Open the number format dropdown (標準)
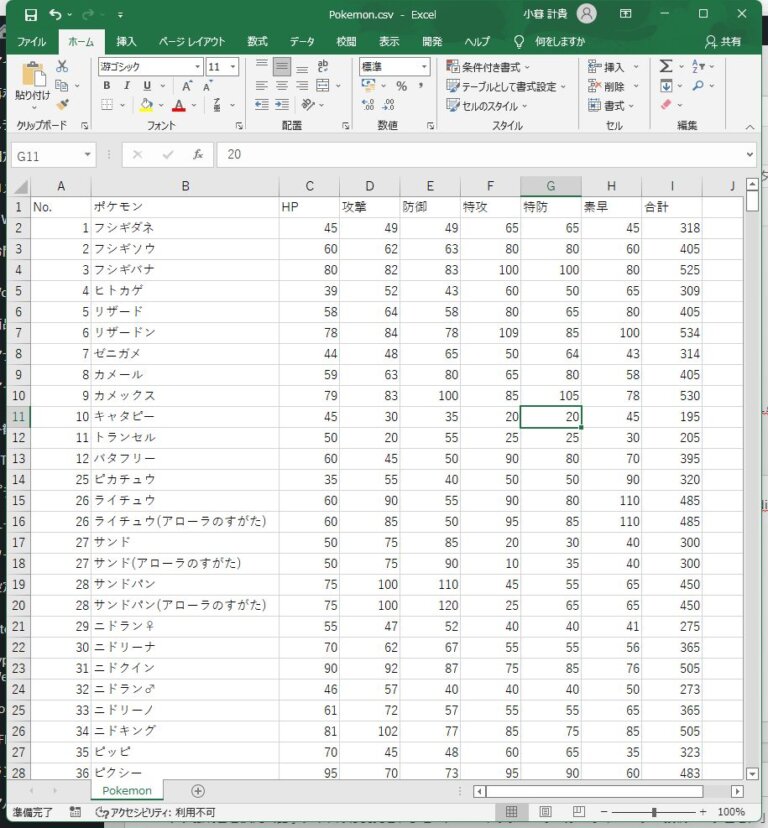This screenshot has width=768, height=828. click(424, 67)
